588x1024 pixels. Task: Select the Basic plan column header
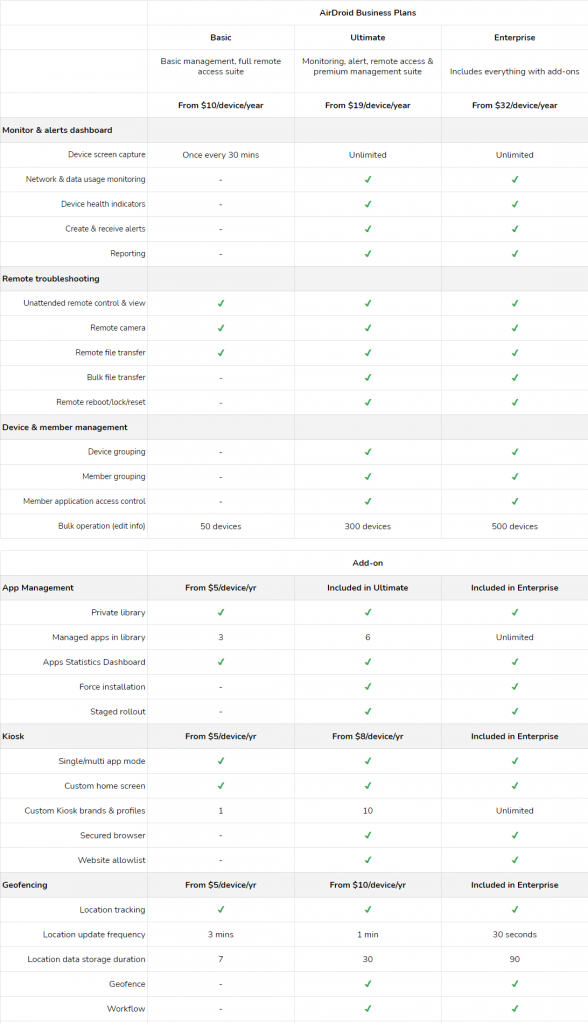pos(221,37)
